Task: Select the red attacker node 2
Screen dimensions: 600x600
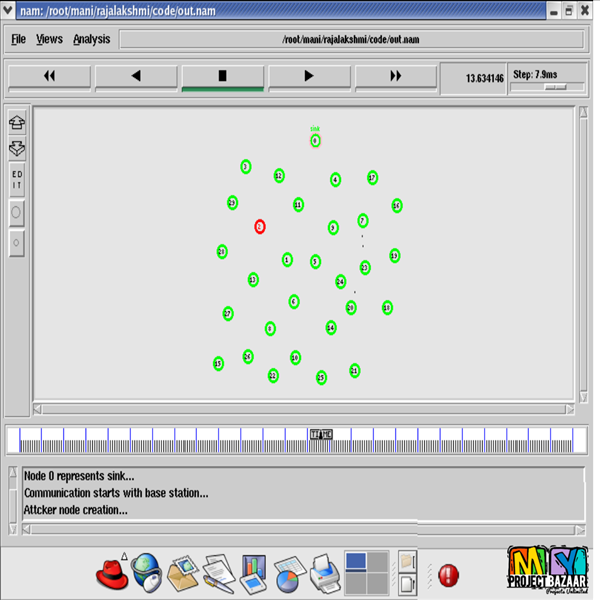Action: point(260,227)
